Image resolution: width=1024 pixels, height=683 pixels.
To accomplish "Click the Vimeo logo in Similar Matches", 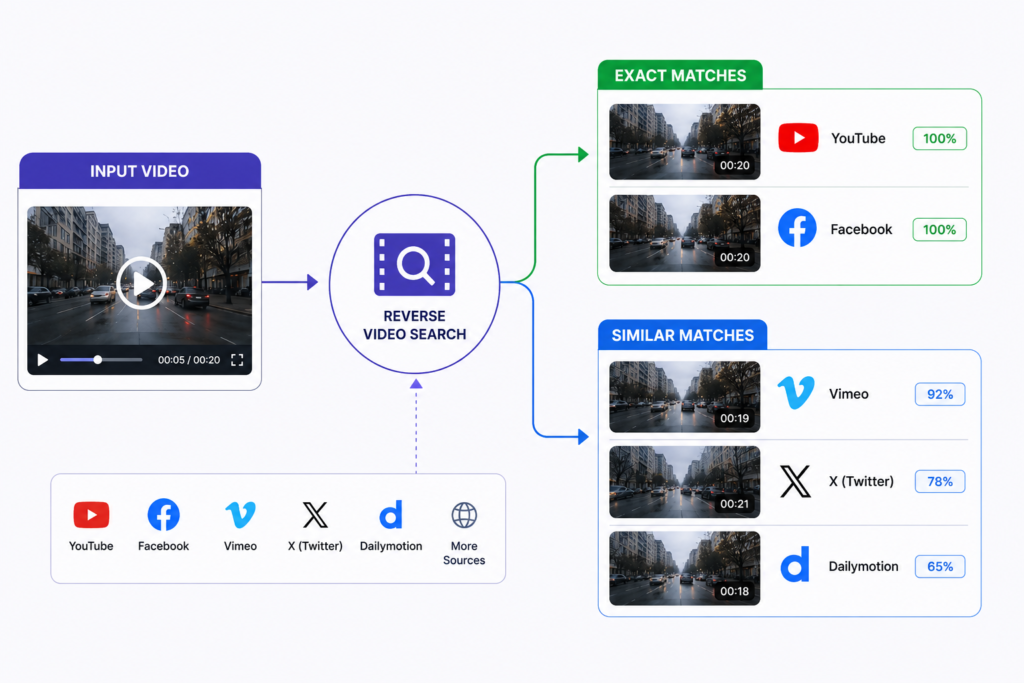I will click(796, 392).
